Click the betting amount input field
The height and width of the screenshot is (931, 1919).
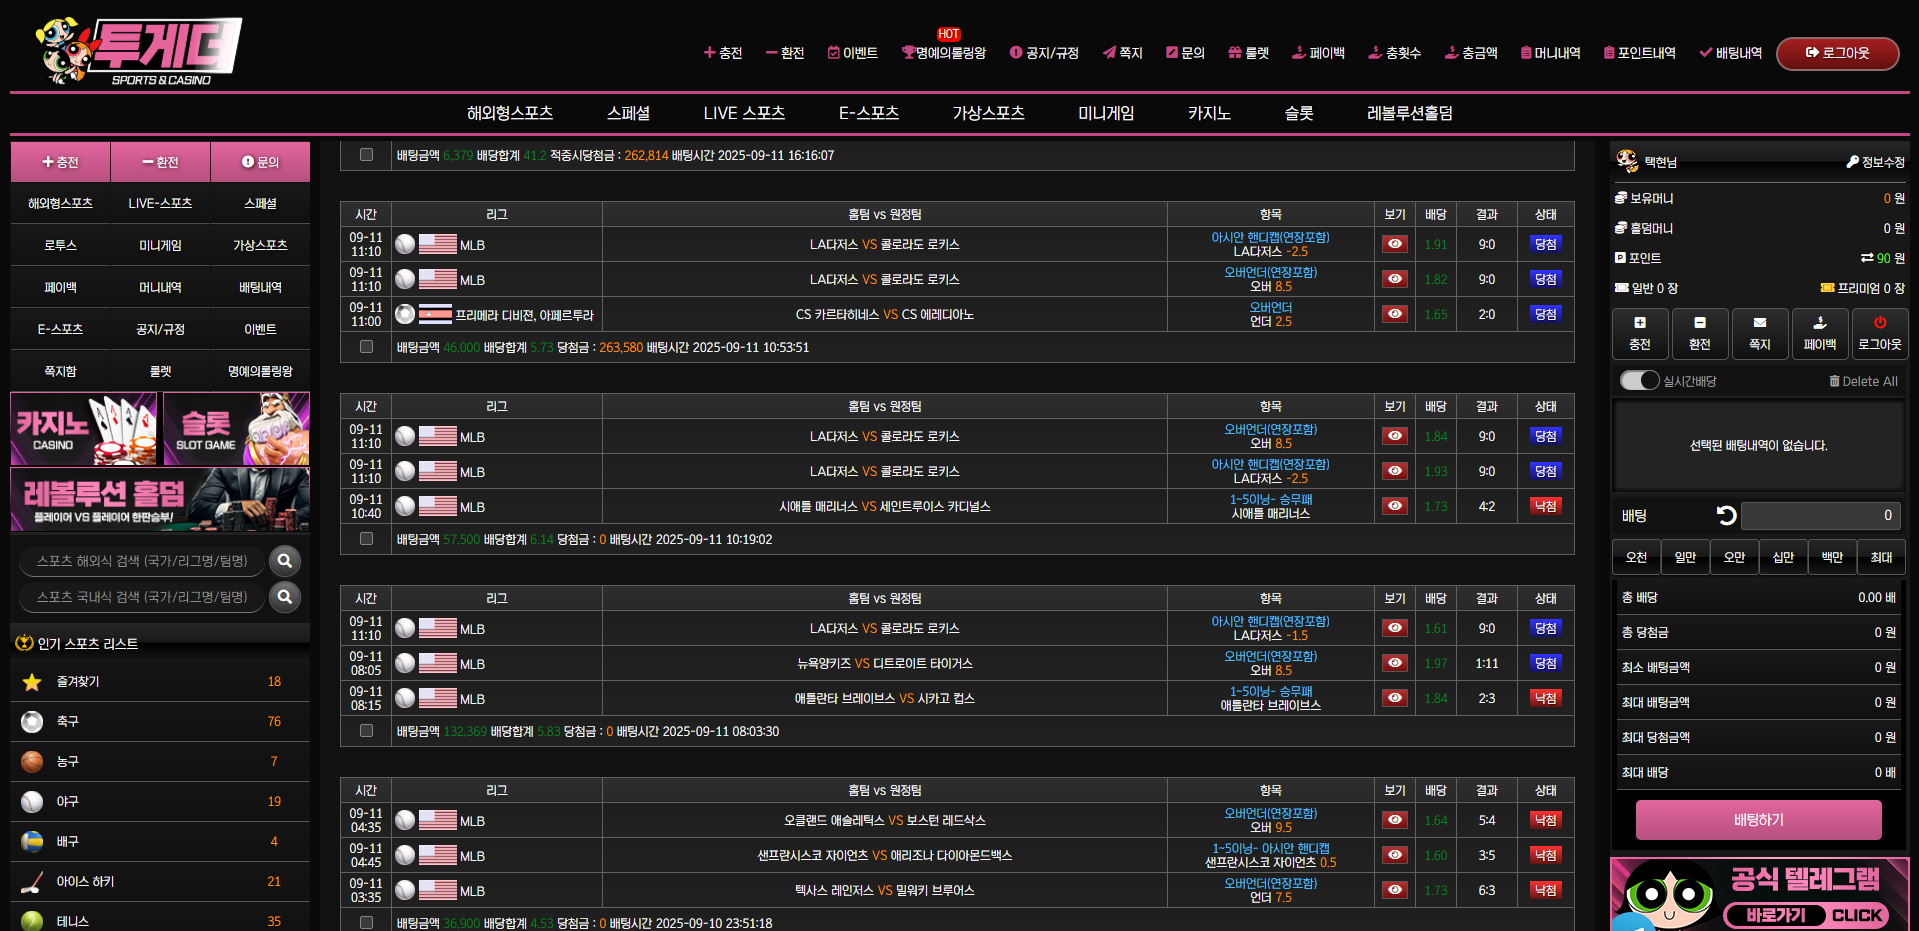coord(1820,516)
